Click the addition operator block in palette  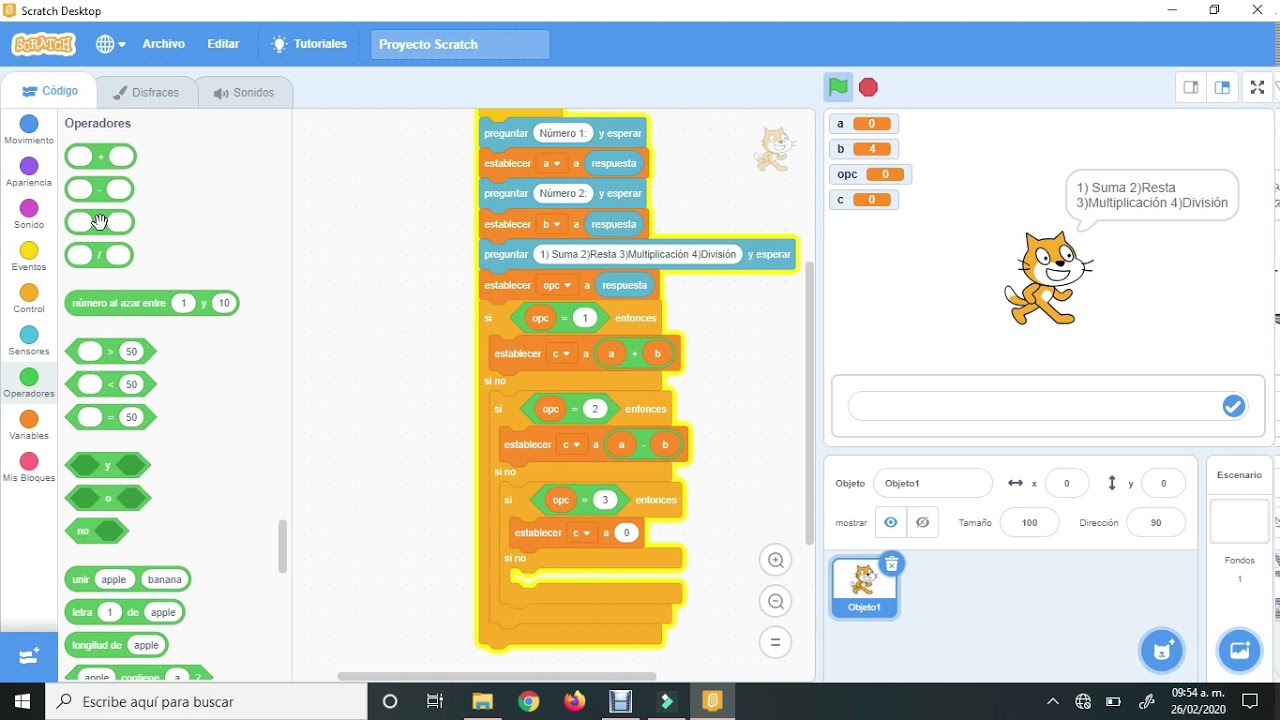(100, 157)
